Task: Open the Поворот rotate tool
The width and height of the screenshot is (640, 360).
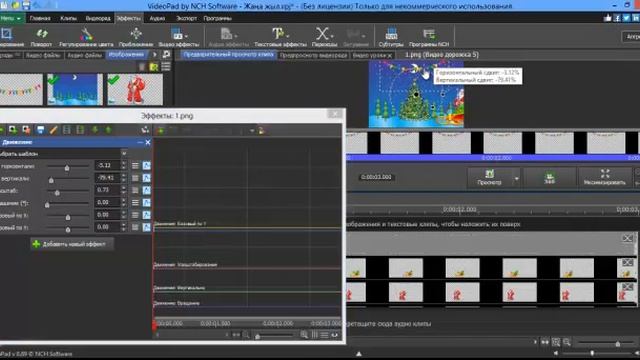Action: click(x=42, y=37)
